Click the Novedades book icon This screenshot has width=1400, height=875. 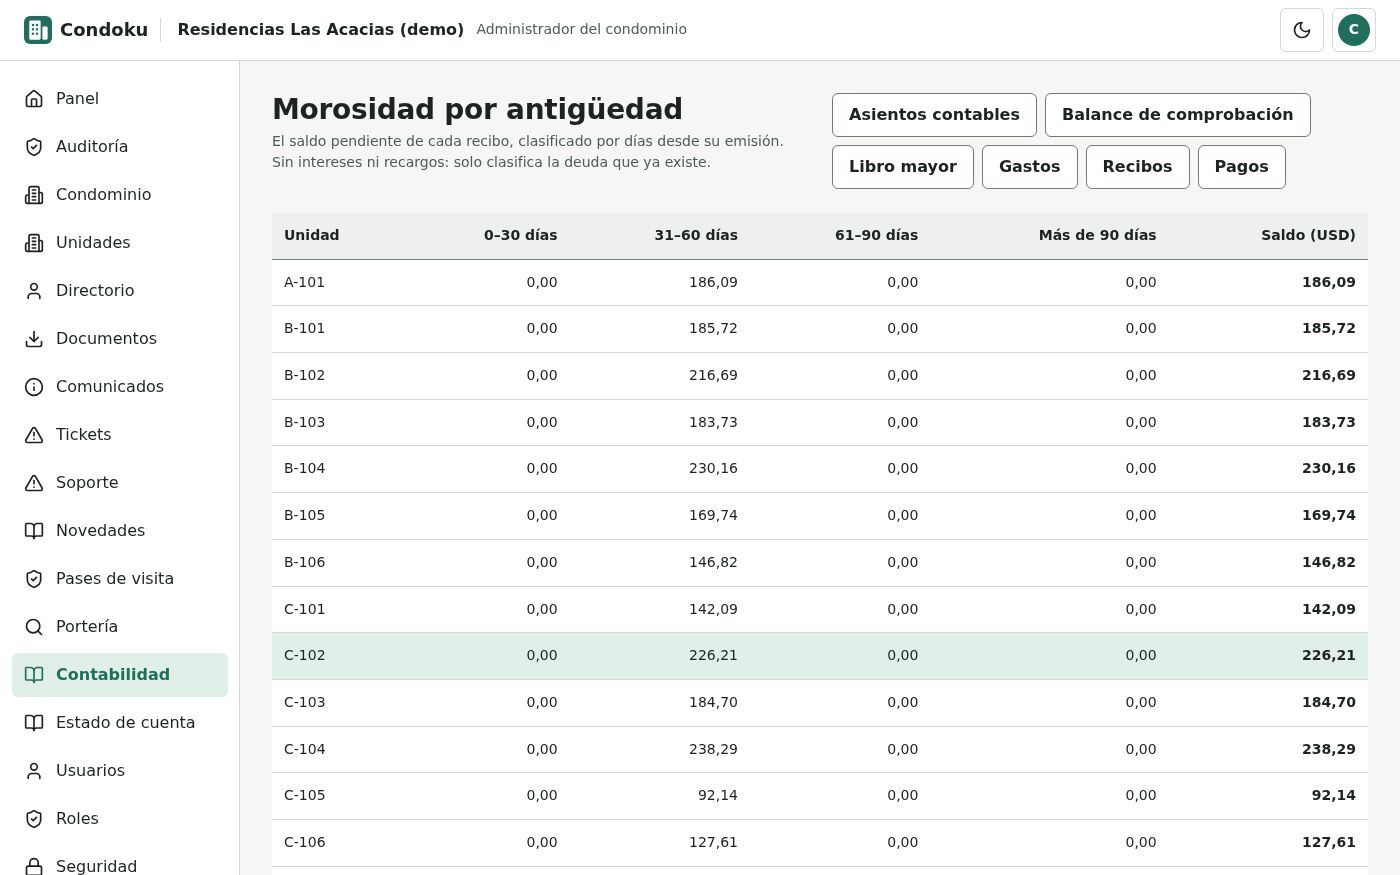(x=34, y=530)
